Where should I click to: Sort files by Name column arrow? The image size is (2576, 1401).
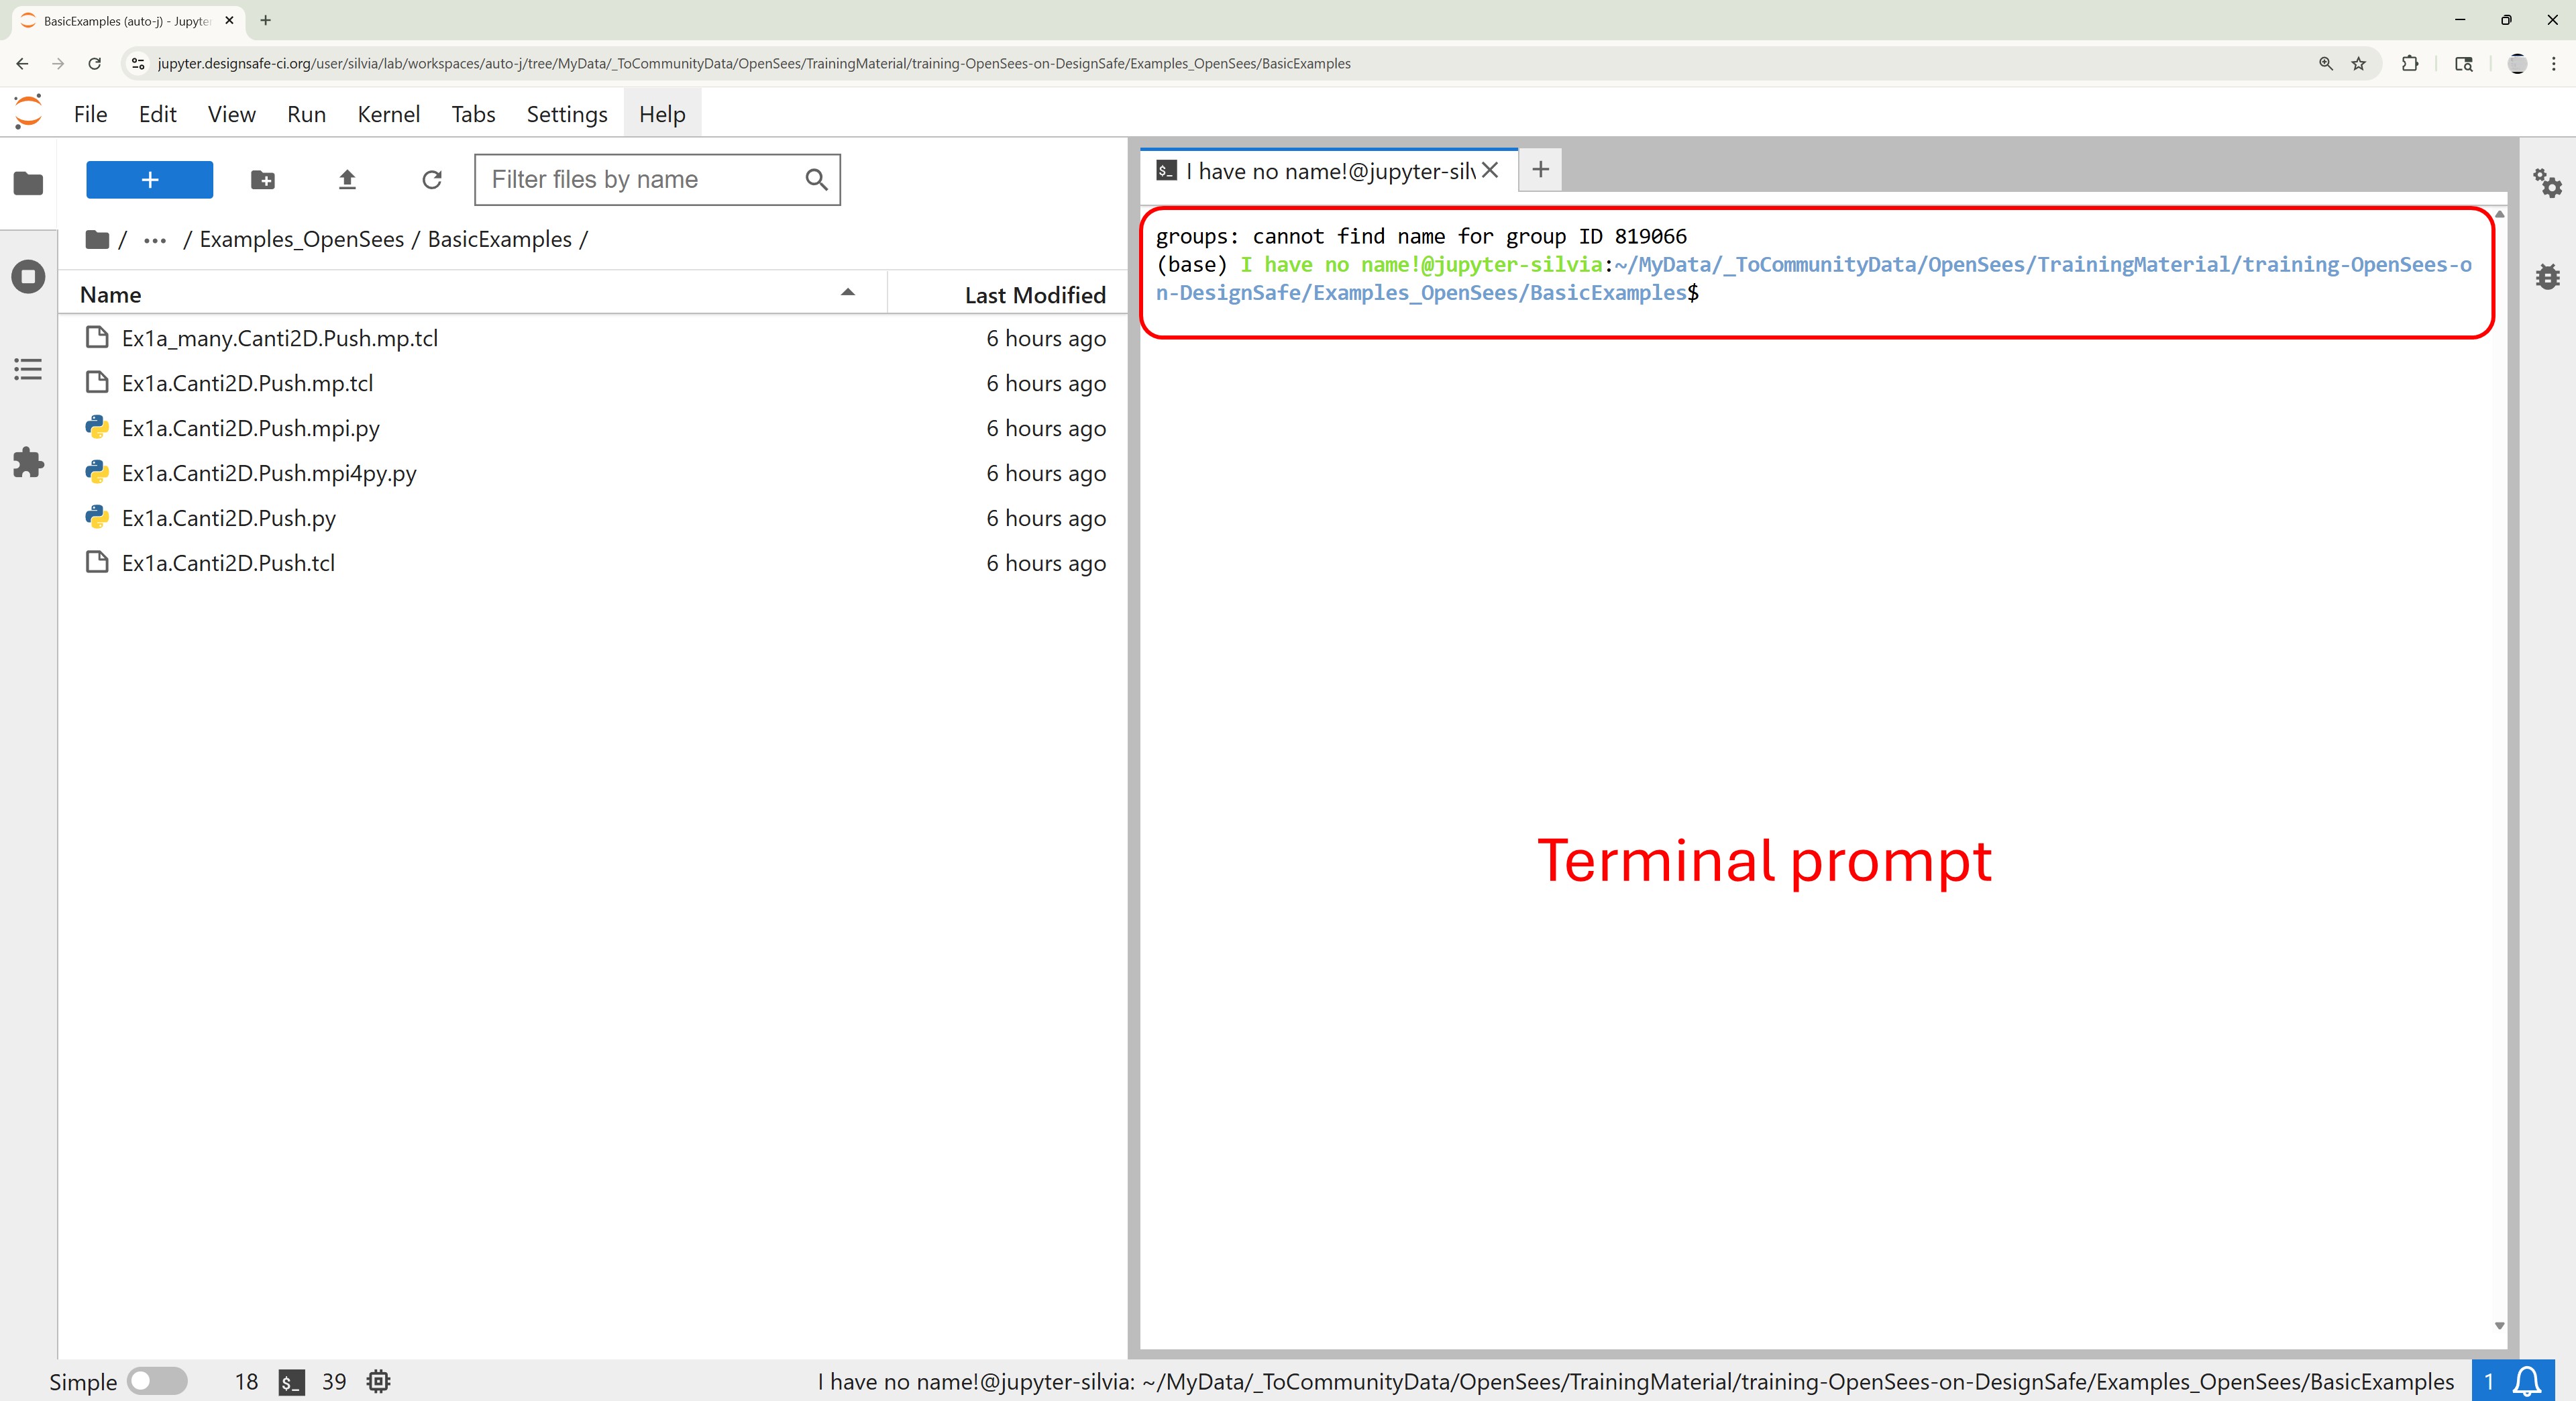(x=847, y=293)
